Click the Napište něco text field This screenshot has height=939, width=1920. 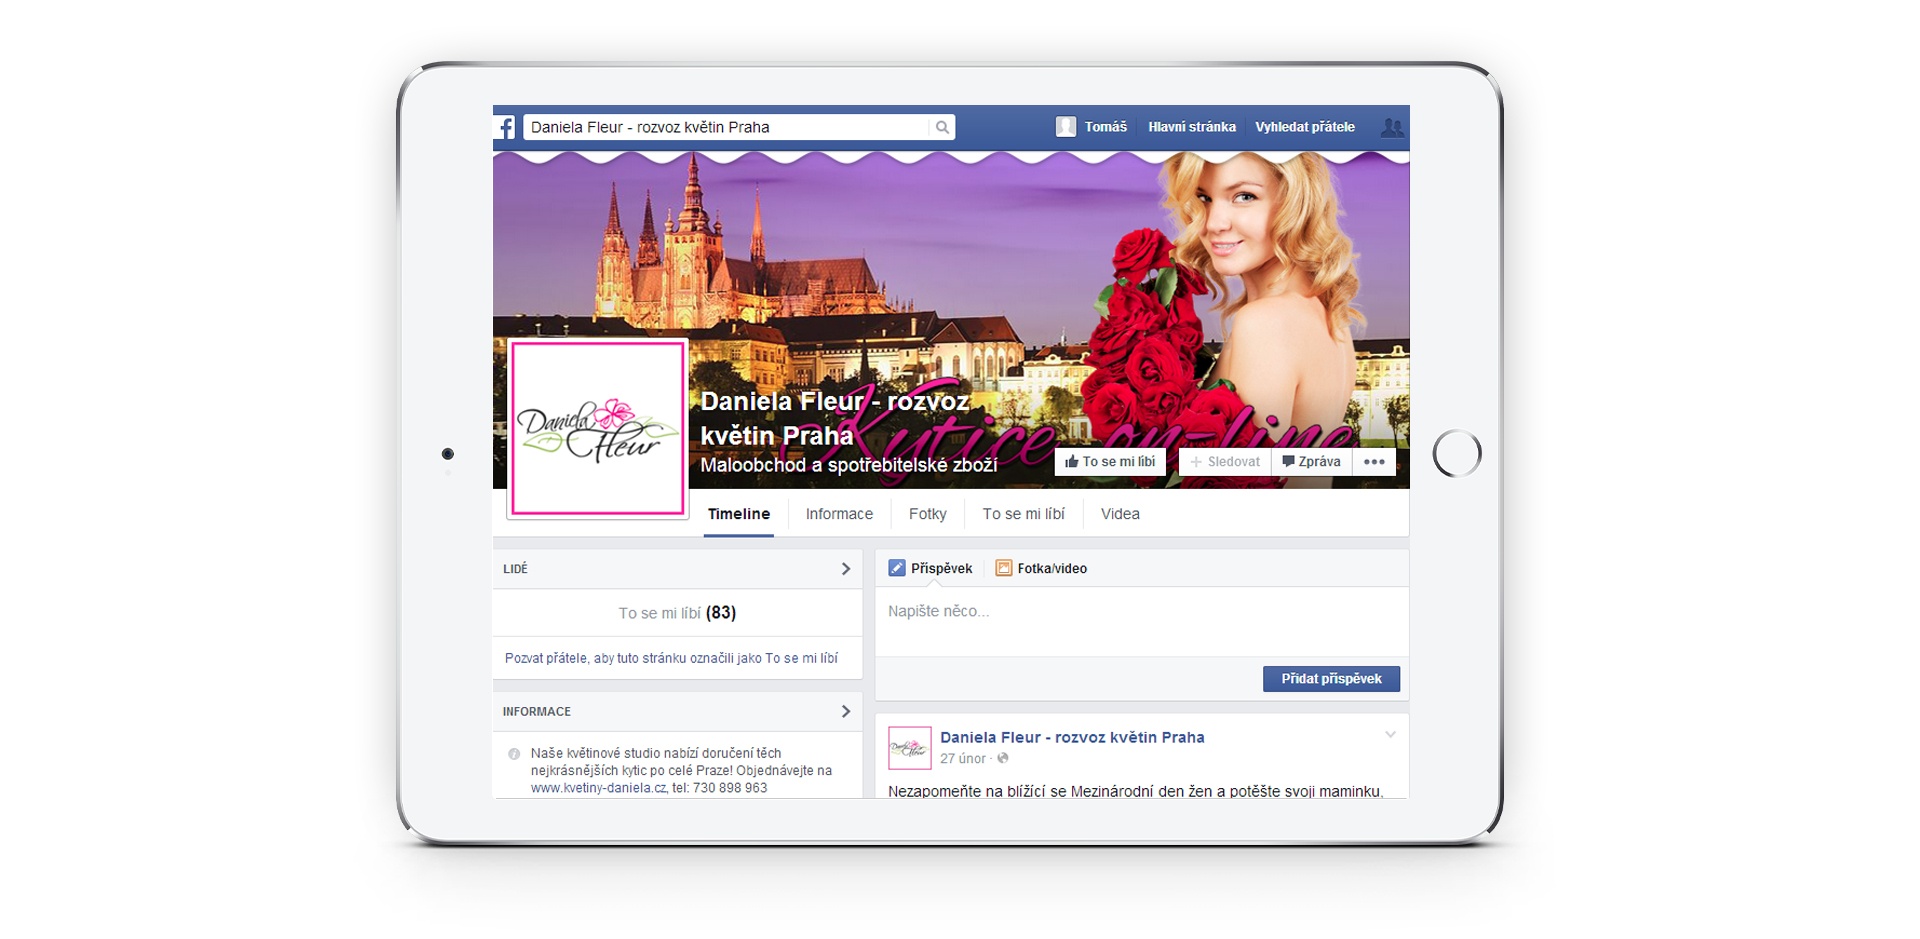coord(1142,621)
